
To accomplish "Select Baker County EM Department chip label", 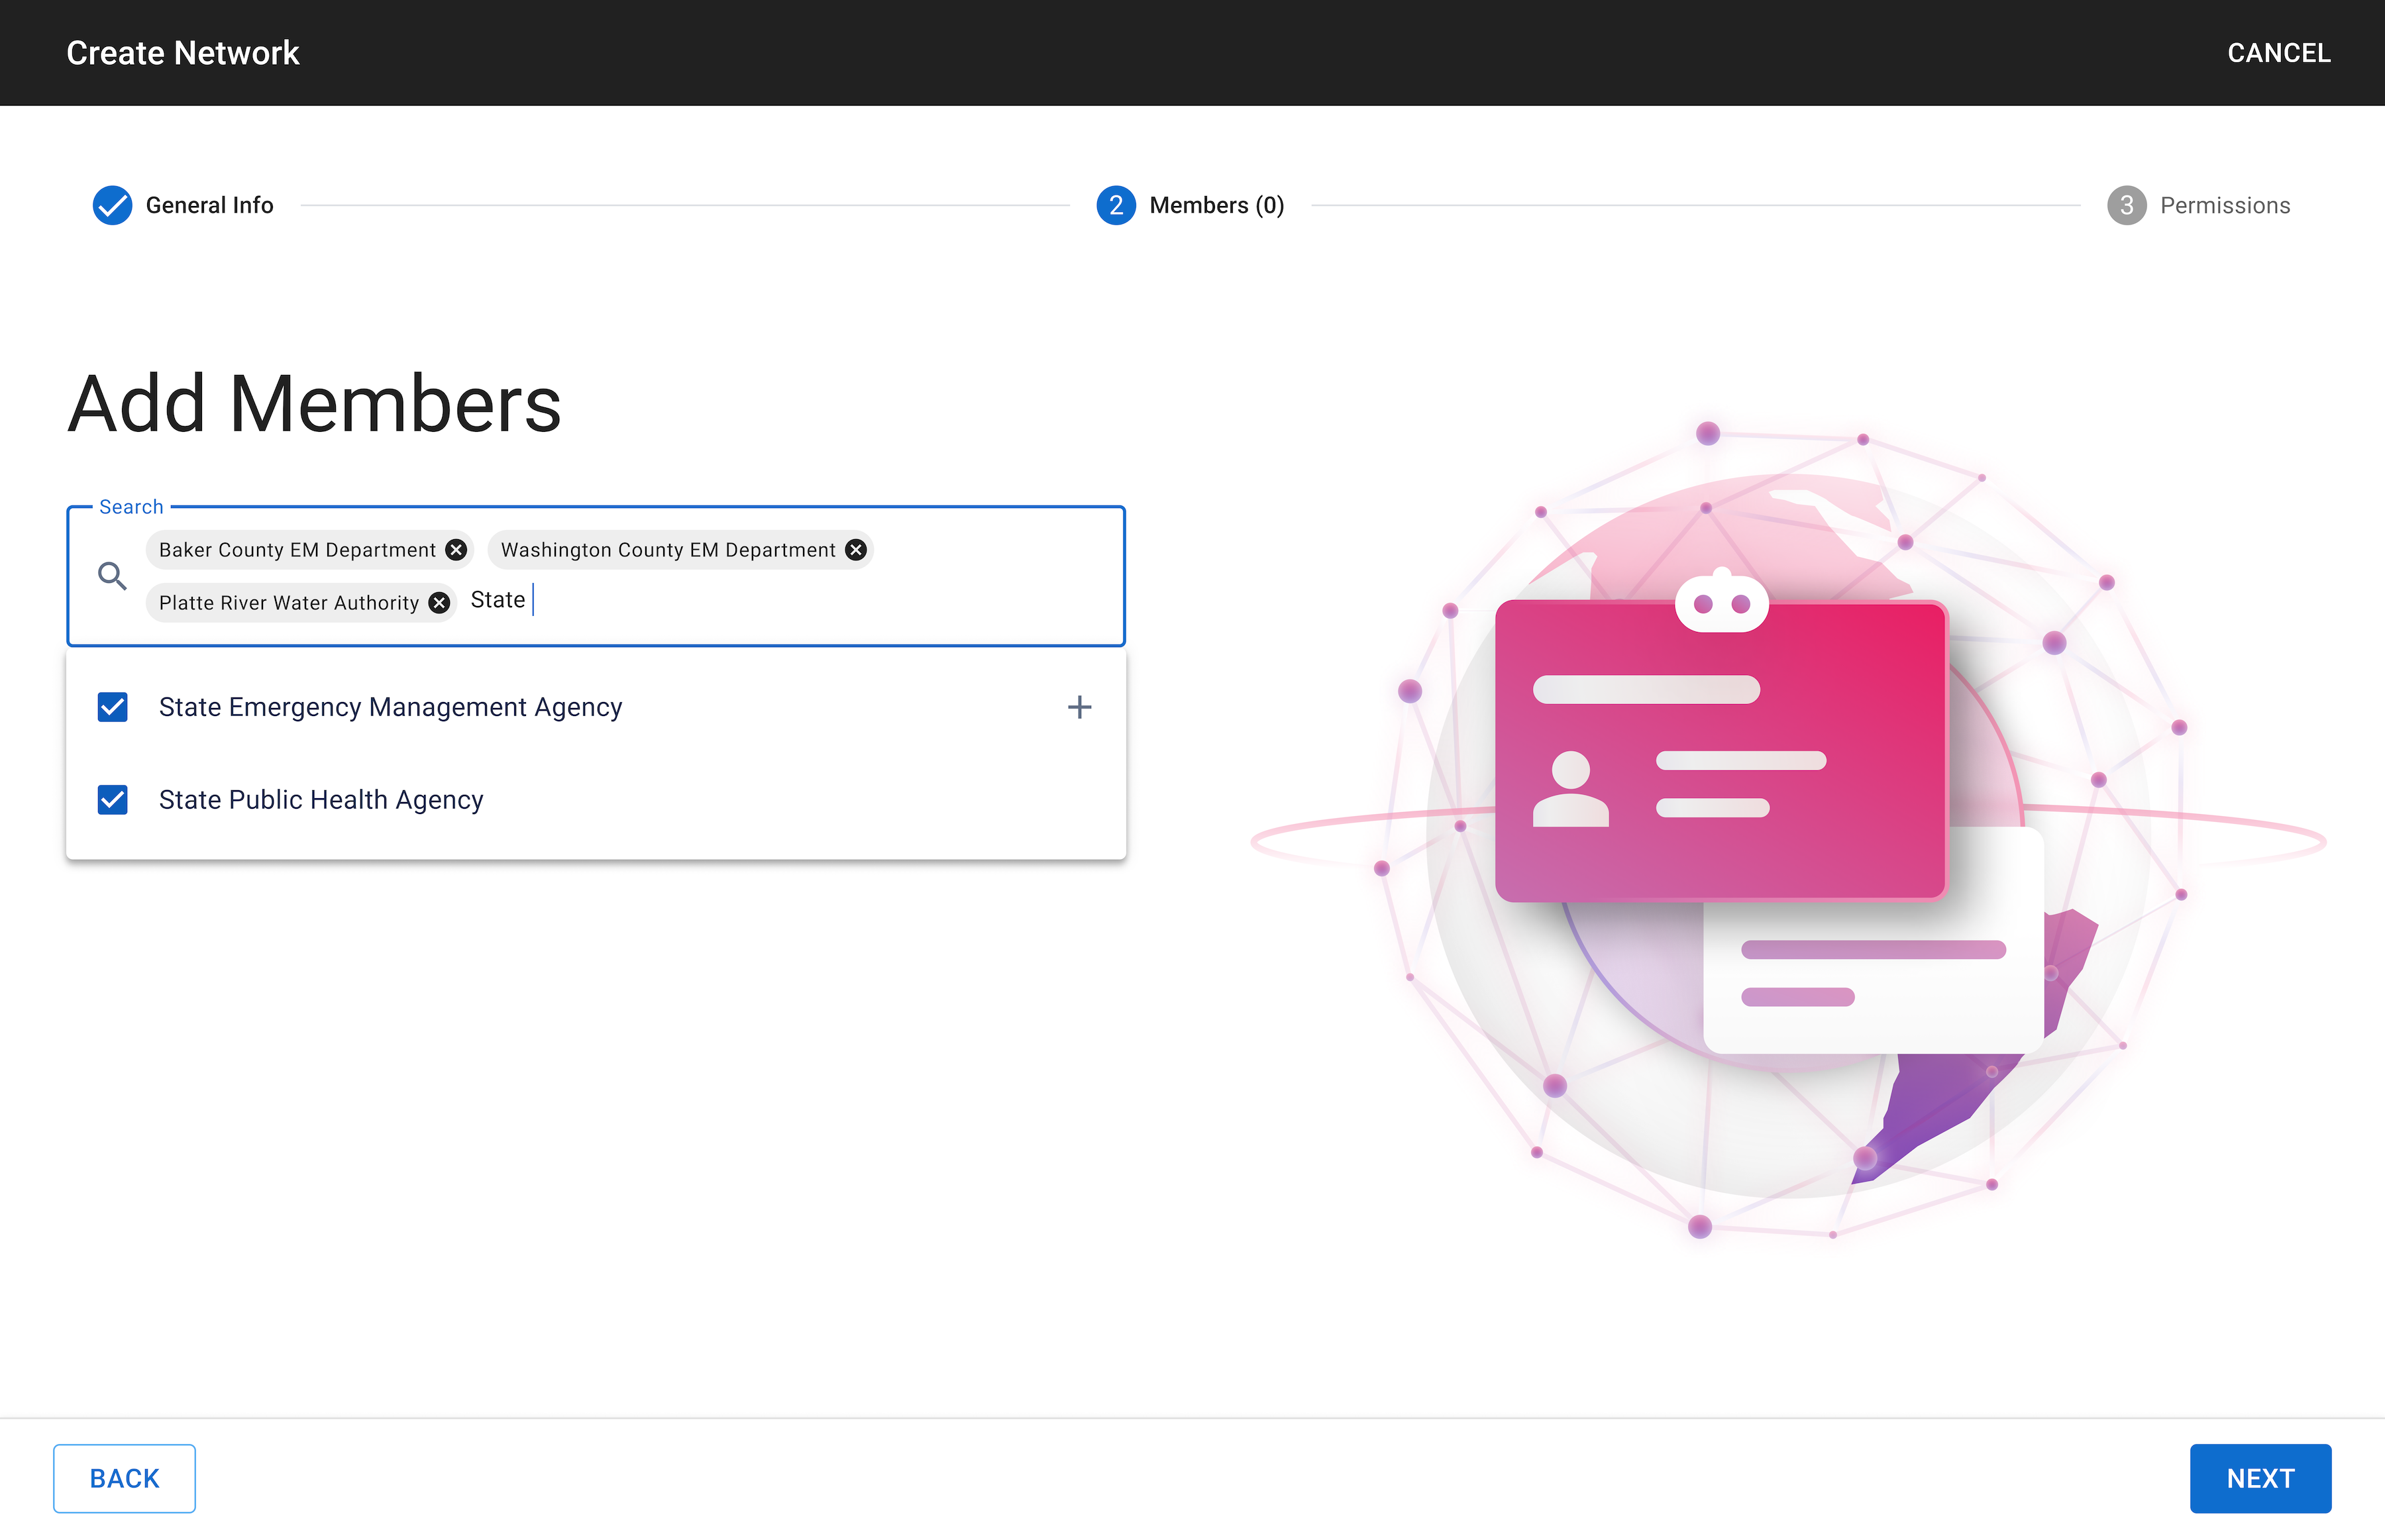I will (297, 550).
